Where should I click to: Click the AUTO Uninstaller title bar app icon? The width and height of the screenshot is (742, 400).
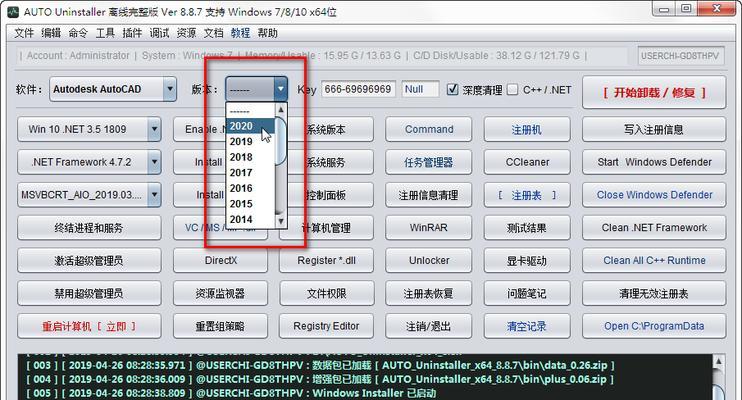[x=13, y=11]
